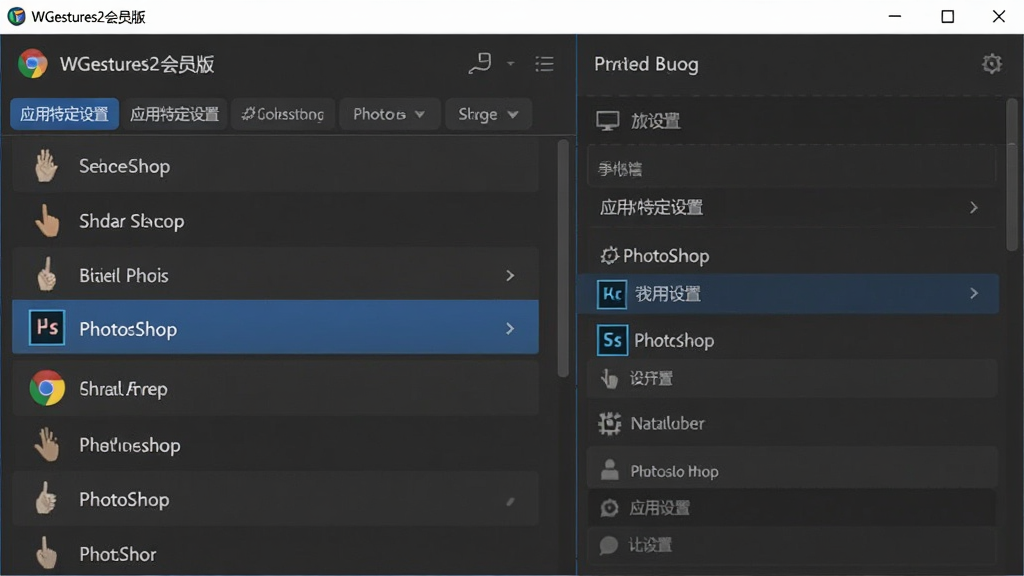Image resolution: width=1024 pixels, height=576 pixels.
Task: Select the Phethoeshop row
Action: tap(275, 445)
